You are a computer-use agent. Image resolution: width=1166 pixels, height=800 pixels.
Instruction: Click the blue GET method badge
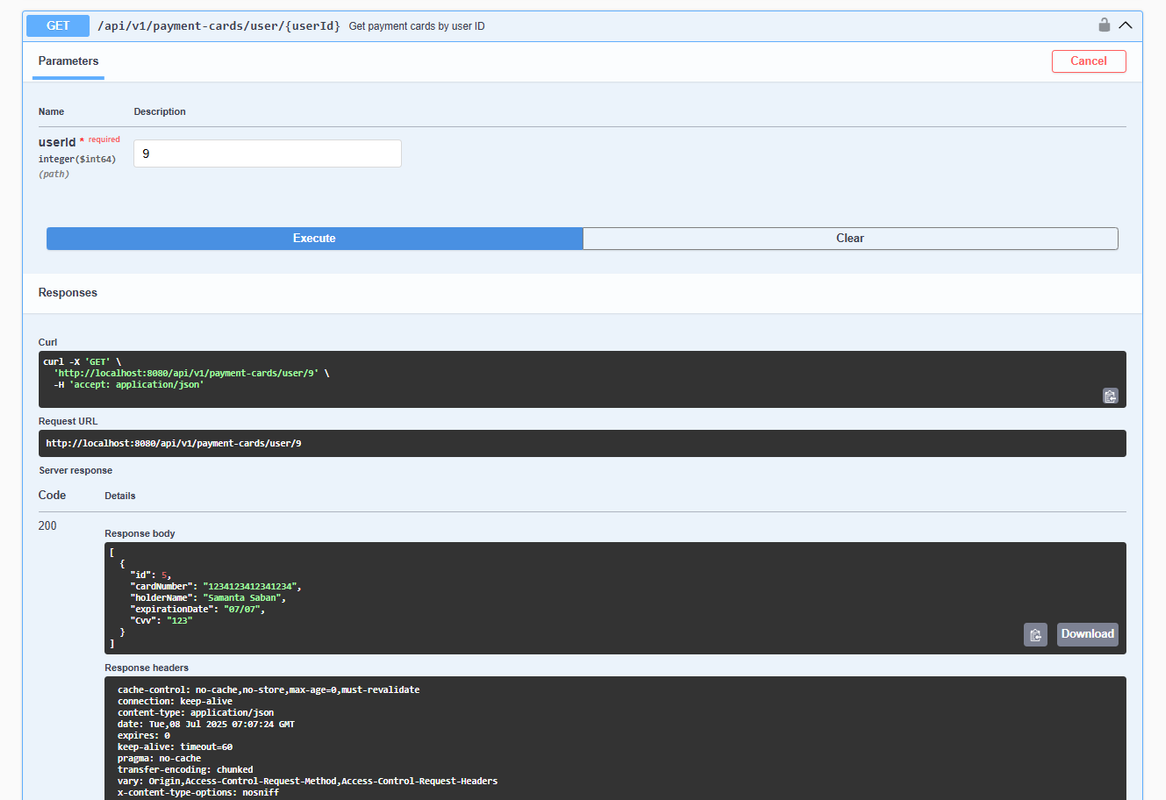coord(58,26)
